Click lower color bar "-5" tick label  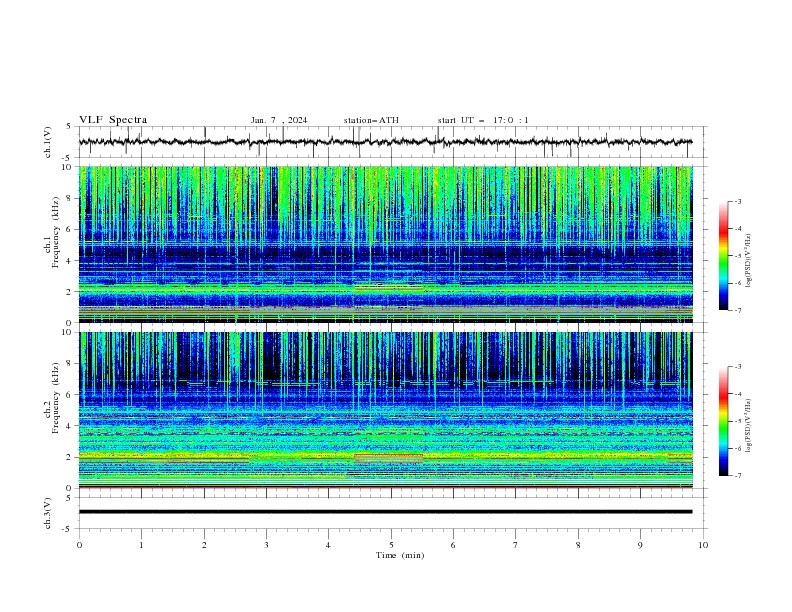(737, 421)
